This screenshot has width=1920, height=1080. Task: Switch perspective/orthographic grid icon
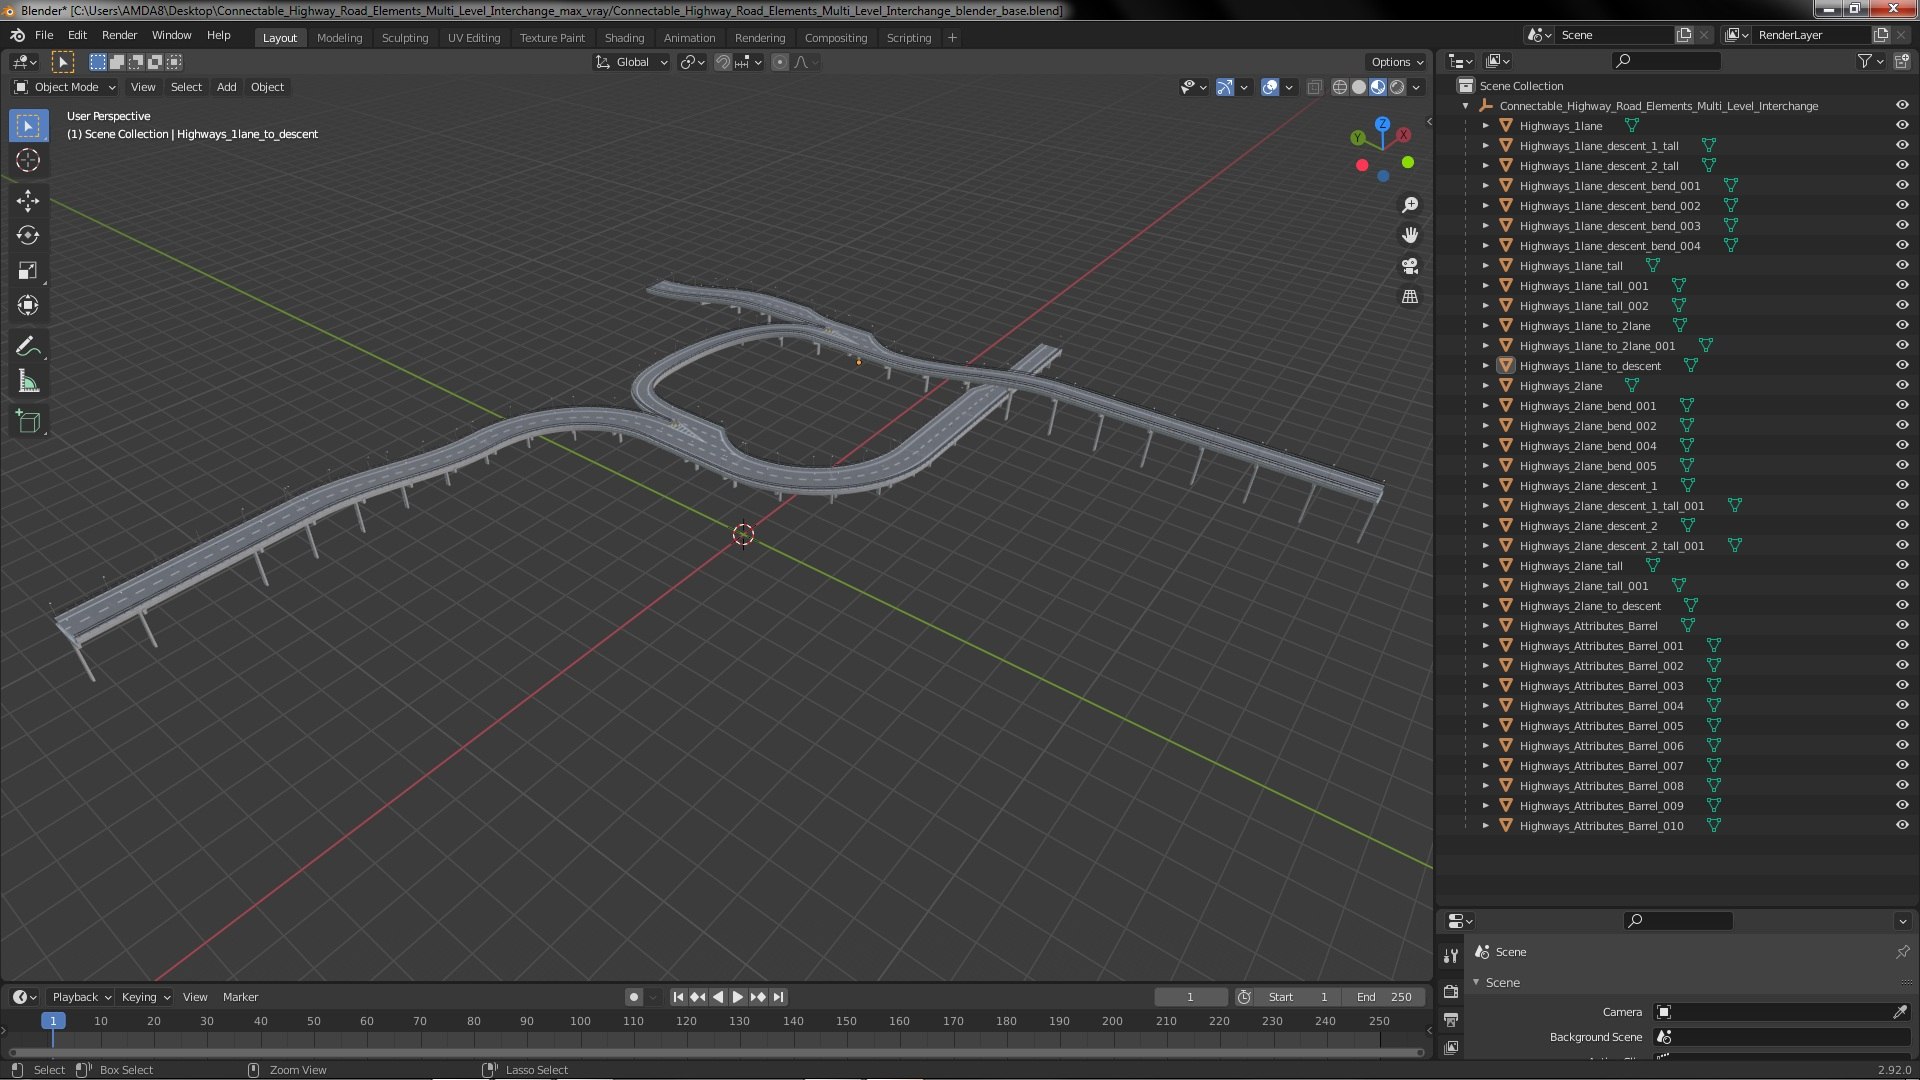point(1410,297)
